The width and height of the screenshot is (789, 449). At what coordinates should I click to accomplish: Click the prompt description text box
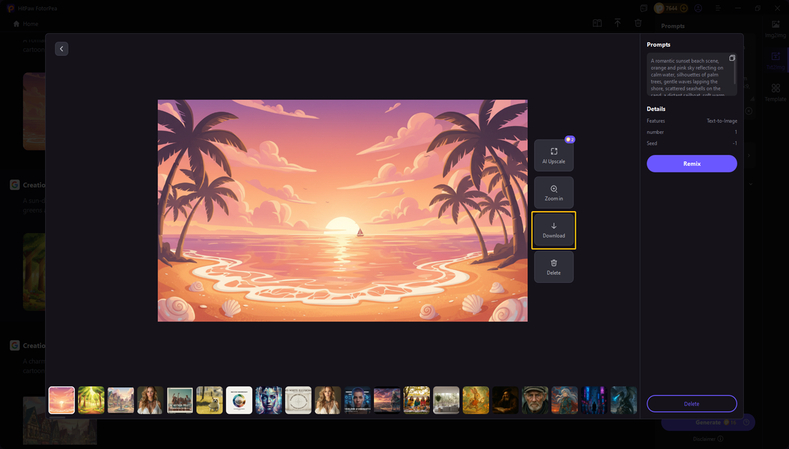point(688,75)
